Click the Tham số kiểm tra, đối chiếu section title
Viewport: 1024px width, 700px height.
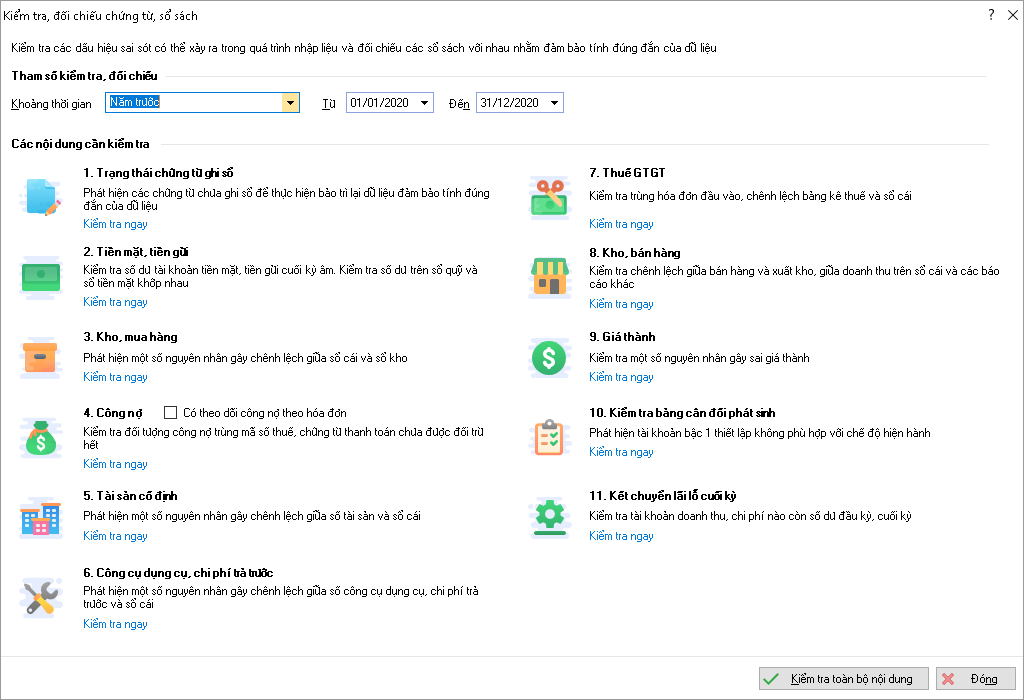click(84, 76)
